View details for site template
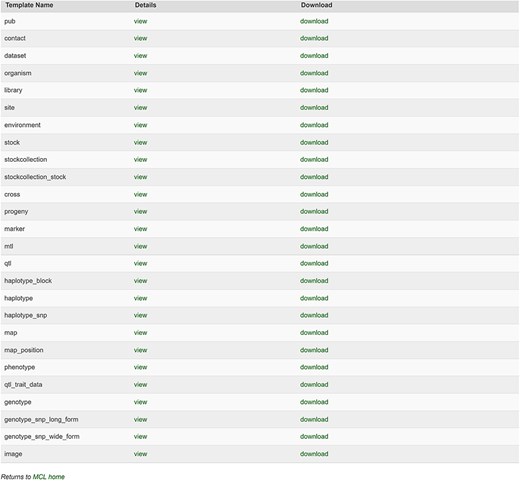 tap(140, 108)
